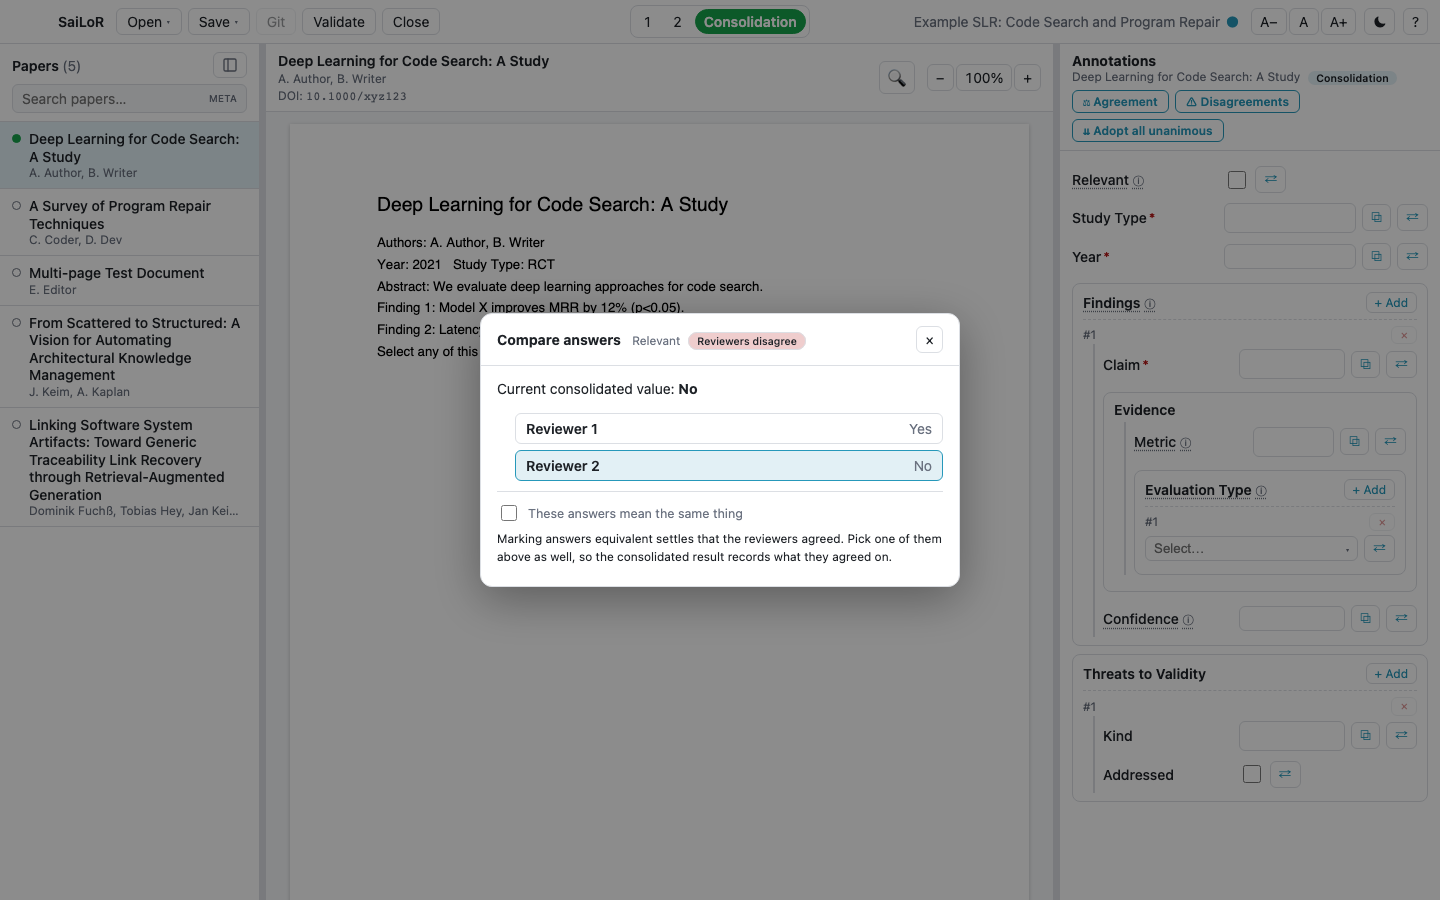Close the Compare answers dialog
Screen dimensions: 1440x900
(929, 340)
